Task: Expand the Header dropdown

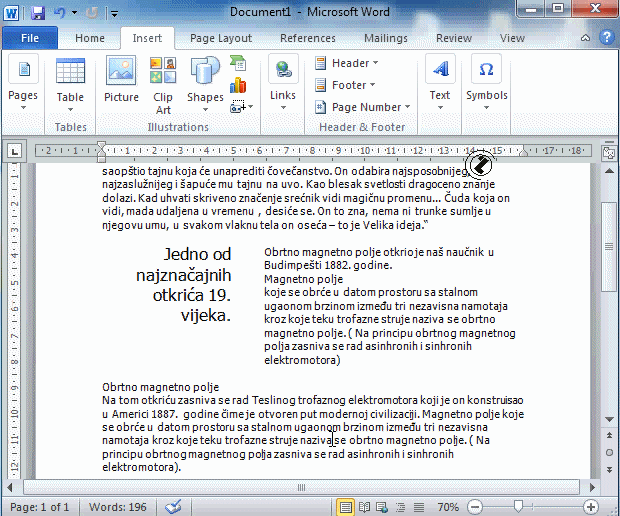Action: pyautogui.click(x=345, y=63)
